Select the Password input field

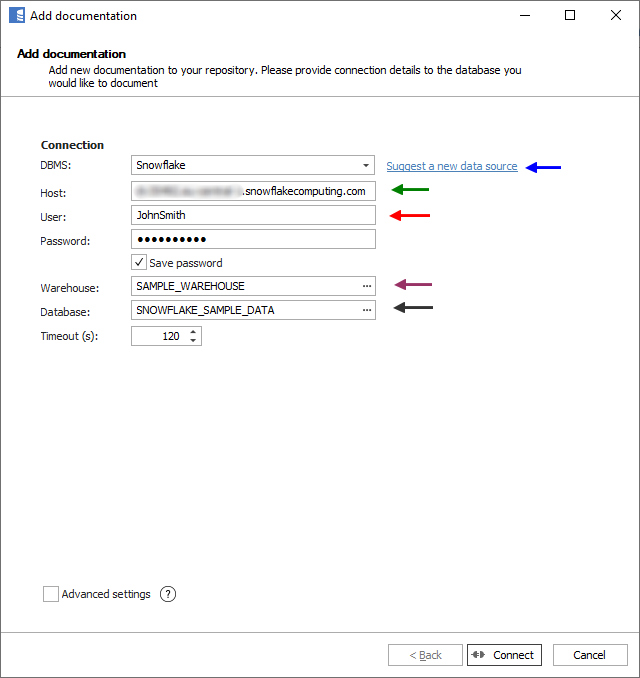253,240
